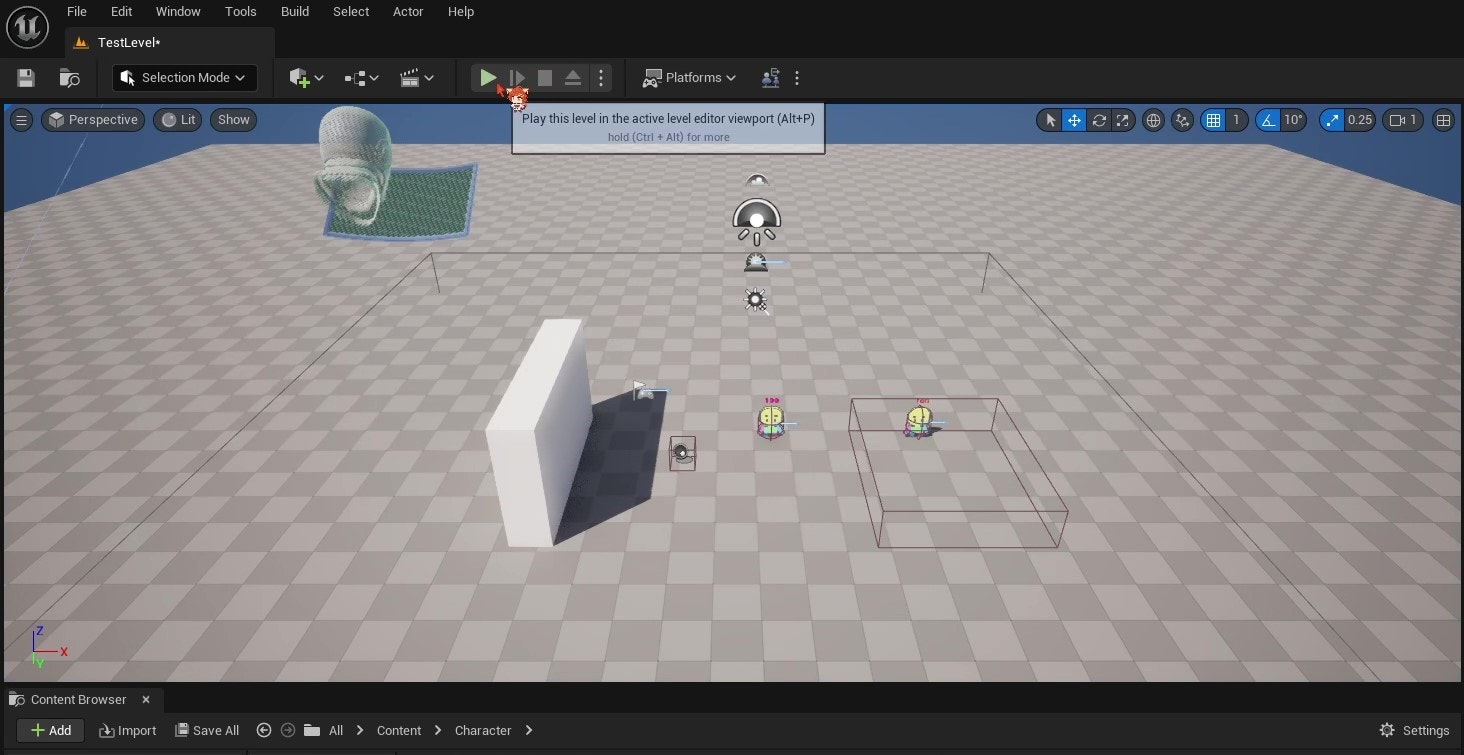Activate the rotate tool
This screenshot has height=755, width=1464.
[x=1099, y=120]
